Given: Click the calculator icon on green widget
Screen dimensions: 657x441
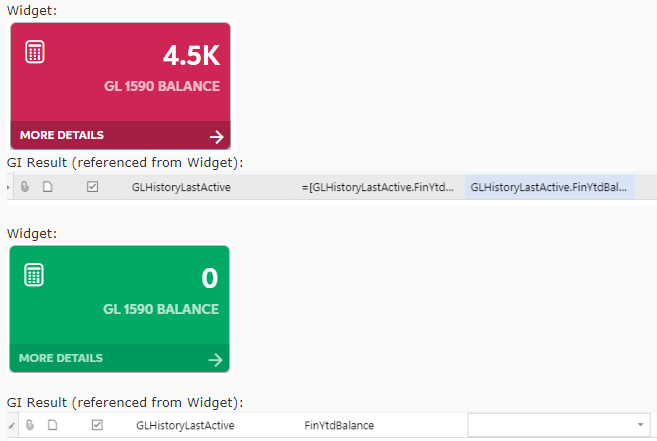Looking at the screenshot, I should coord(35,275).
